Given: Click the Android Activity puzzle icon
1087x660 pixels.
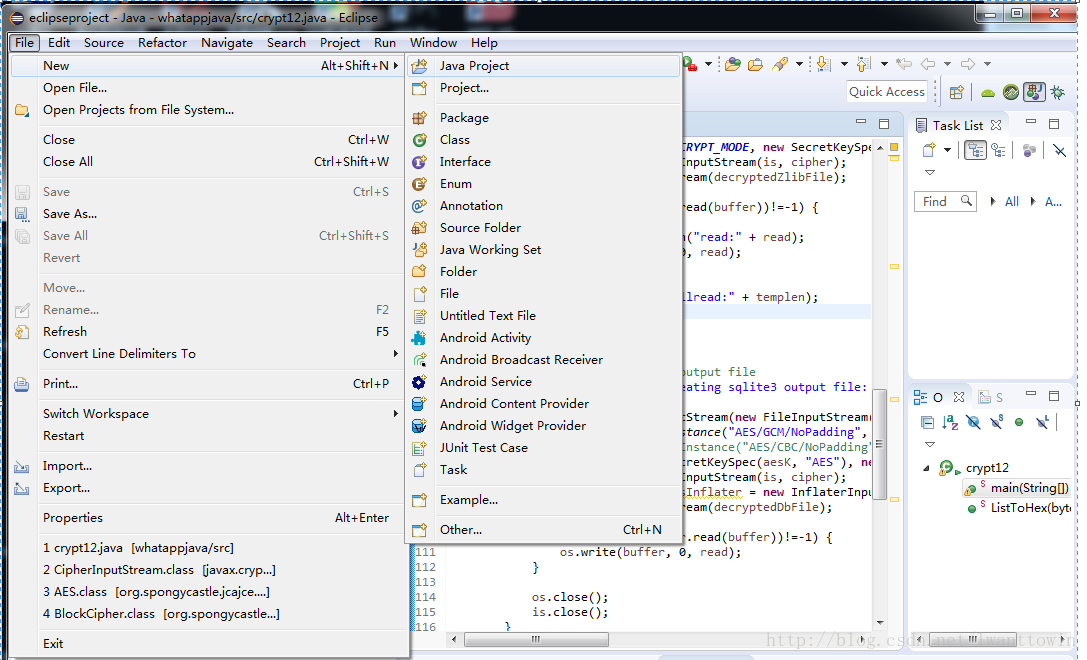Looking at the screenshot, I should point(419,338).
